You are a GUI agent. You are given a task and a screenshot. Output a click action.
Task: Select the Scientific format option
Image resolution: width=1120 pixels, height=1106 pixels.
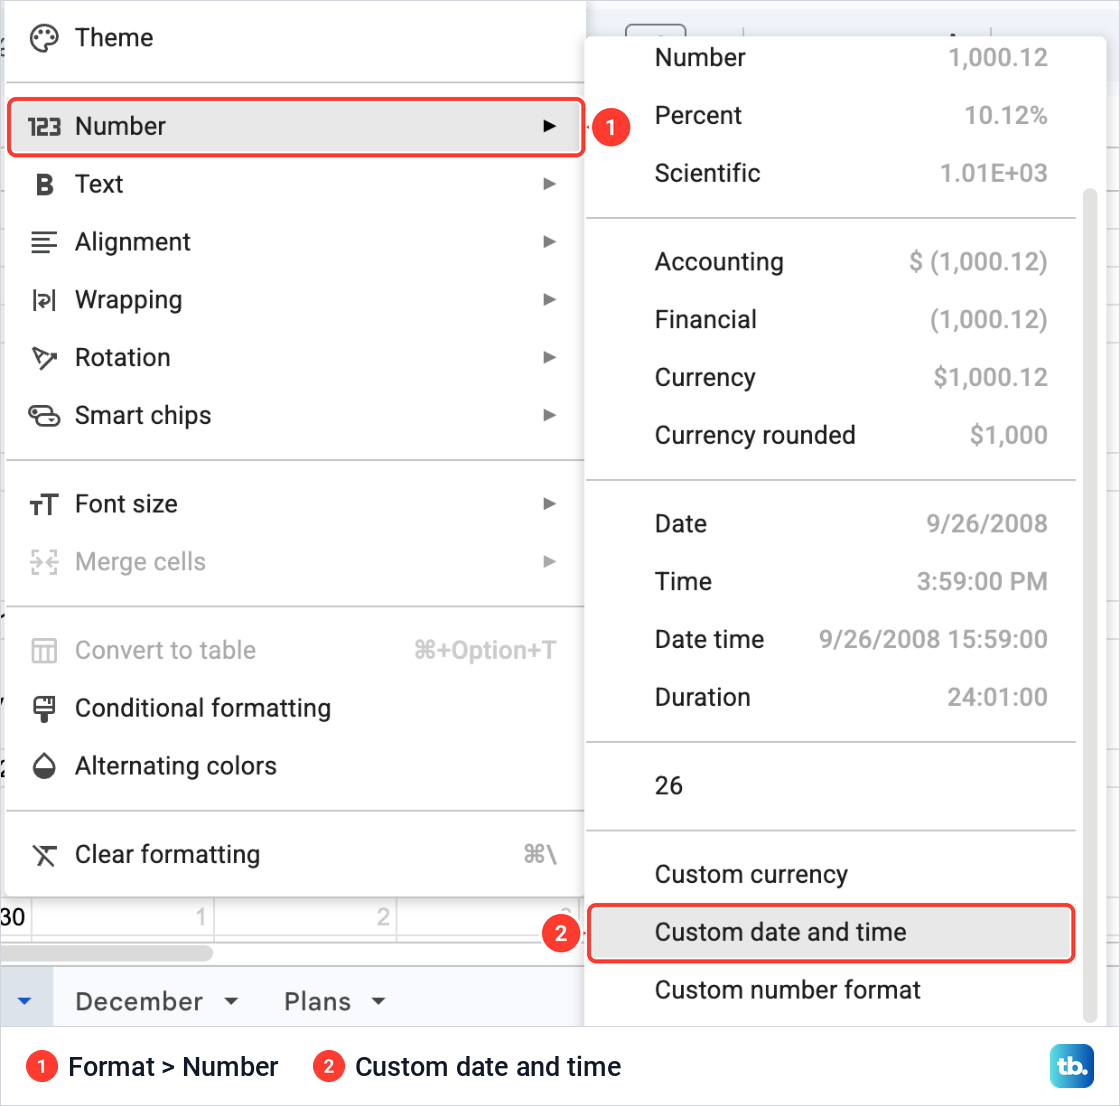tap(831, 174)
